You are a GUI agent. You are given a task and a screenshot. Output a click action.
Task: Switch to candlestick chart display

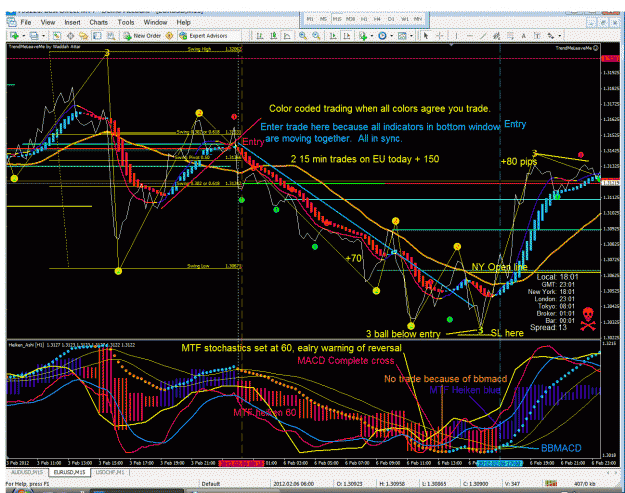273,36
